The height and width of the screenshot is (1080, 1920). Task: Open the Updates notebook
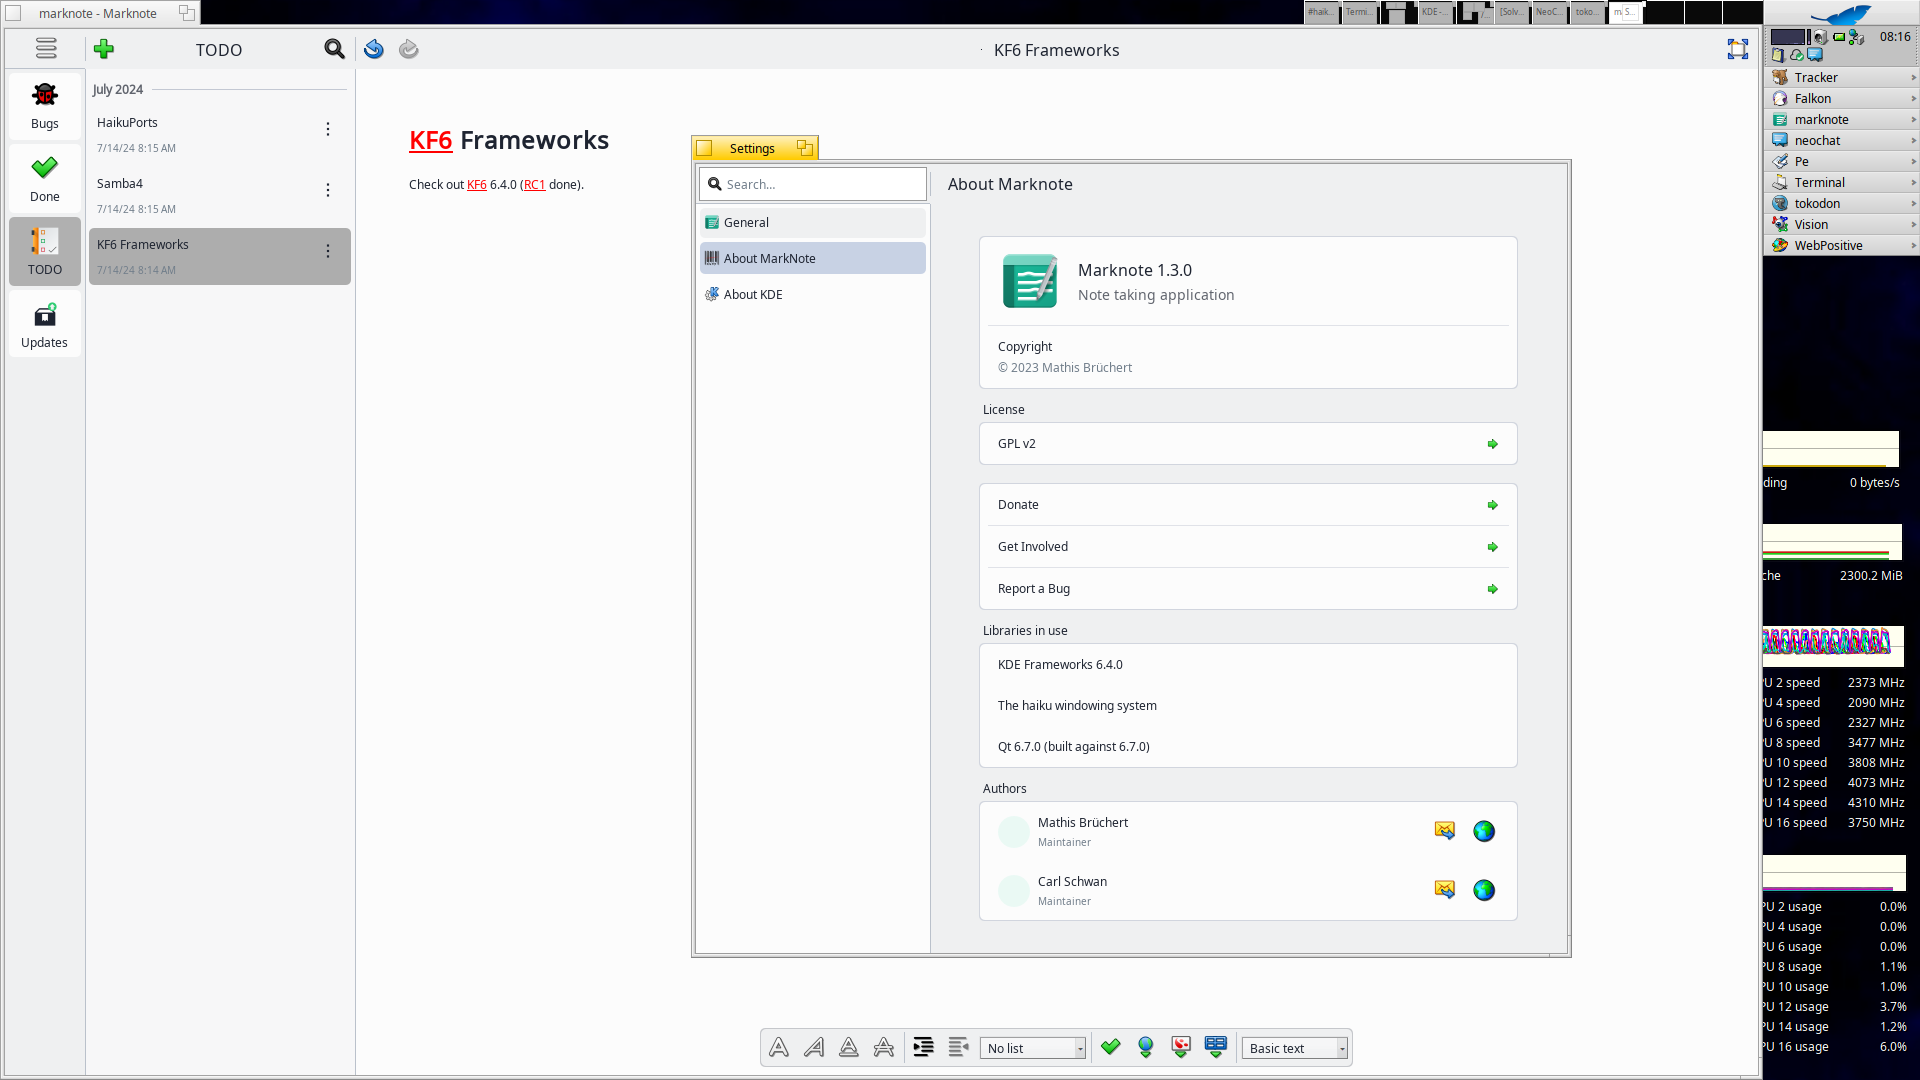point(45,325)
